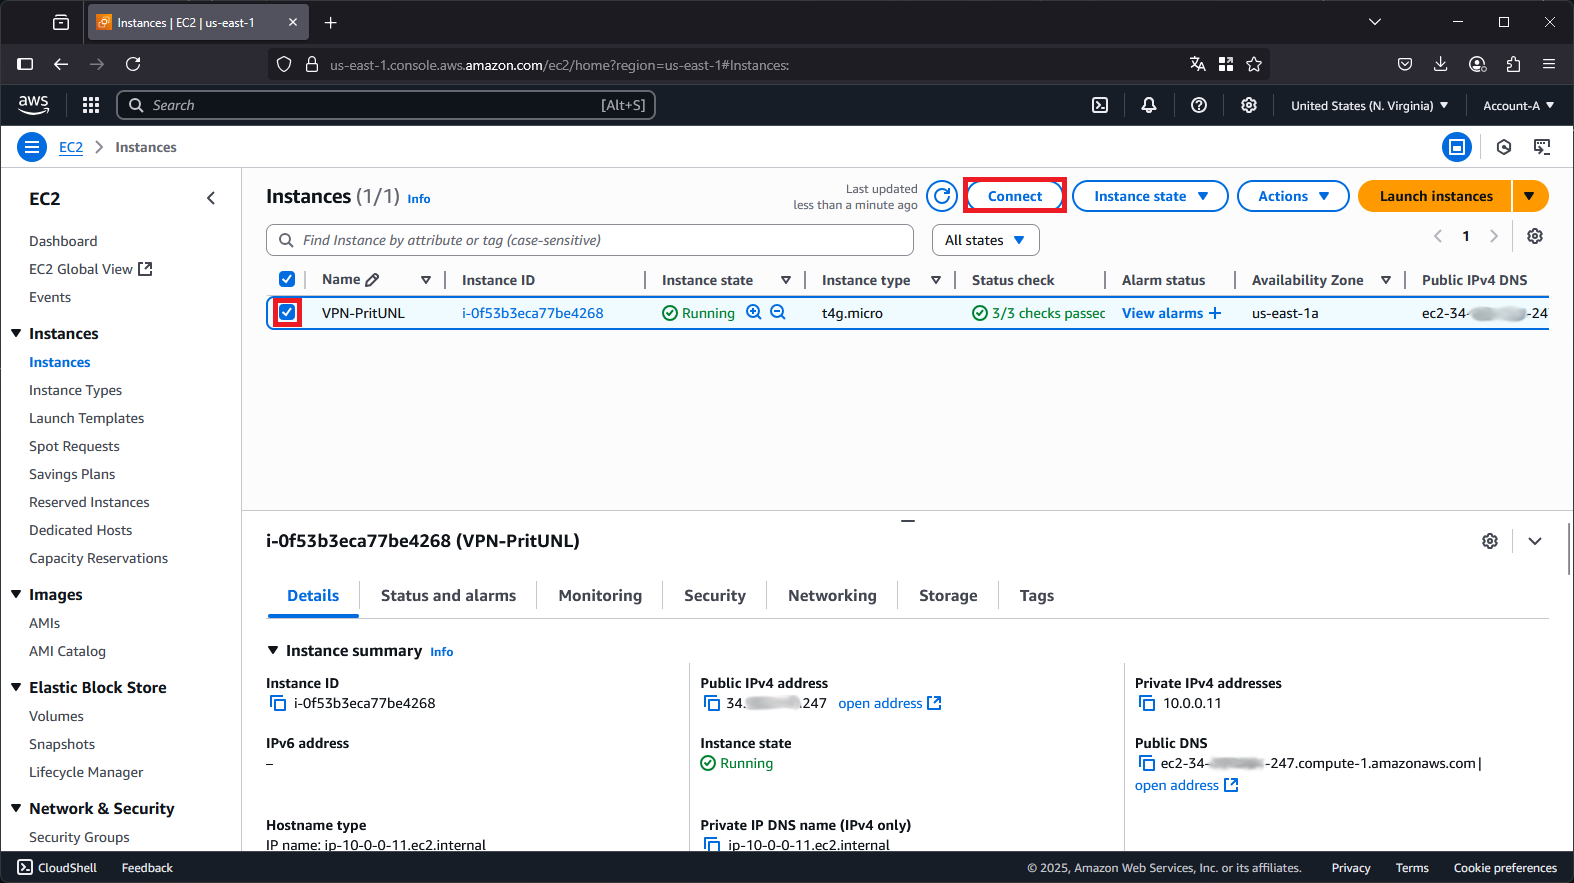Screen dimensions: 1574x883
Task: Open the Instance Types sidebar link
Action: (x=75, y=390)
